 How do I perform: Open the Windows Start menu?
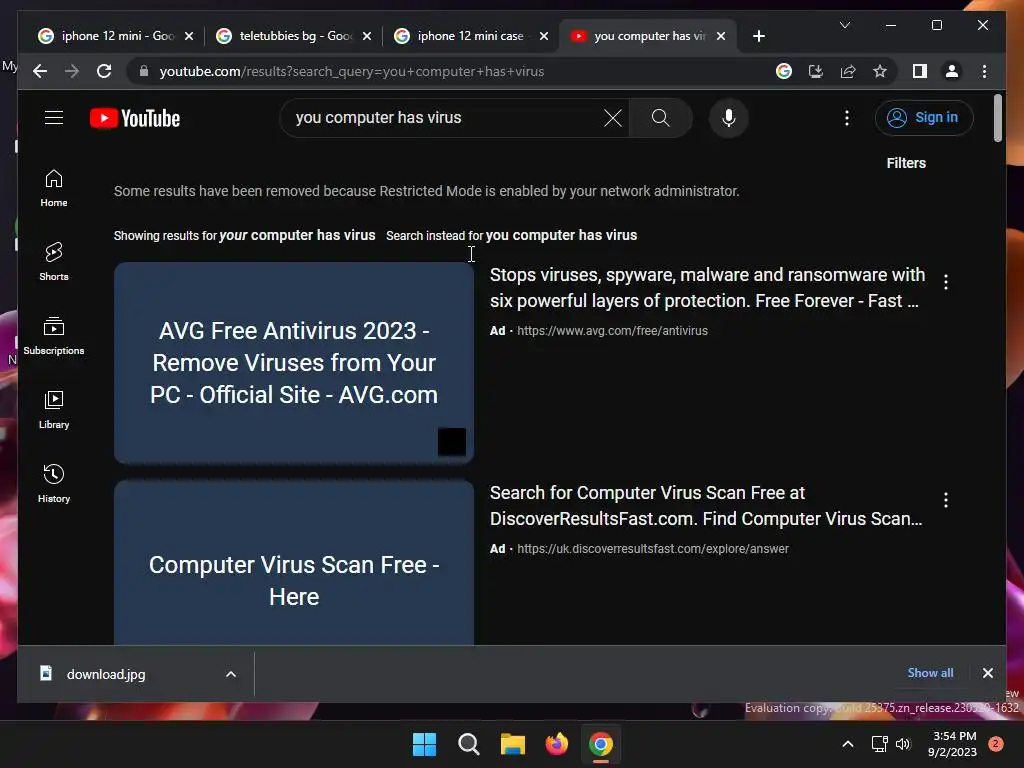(x=424, y=744)
